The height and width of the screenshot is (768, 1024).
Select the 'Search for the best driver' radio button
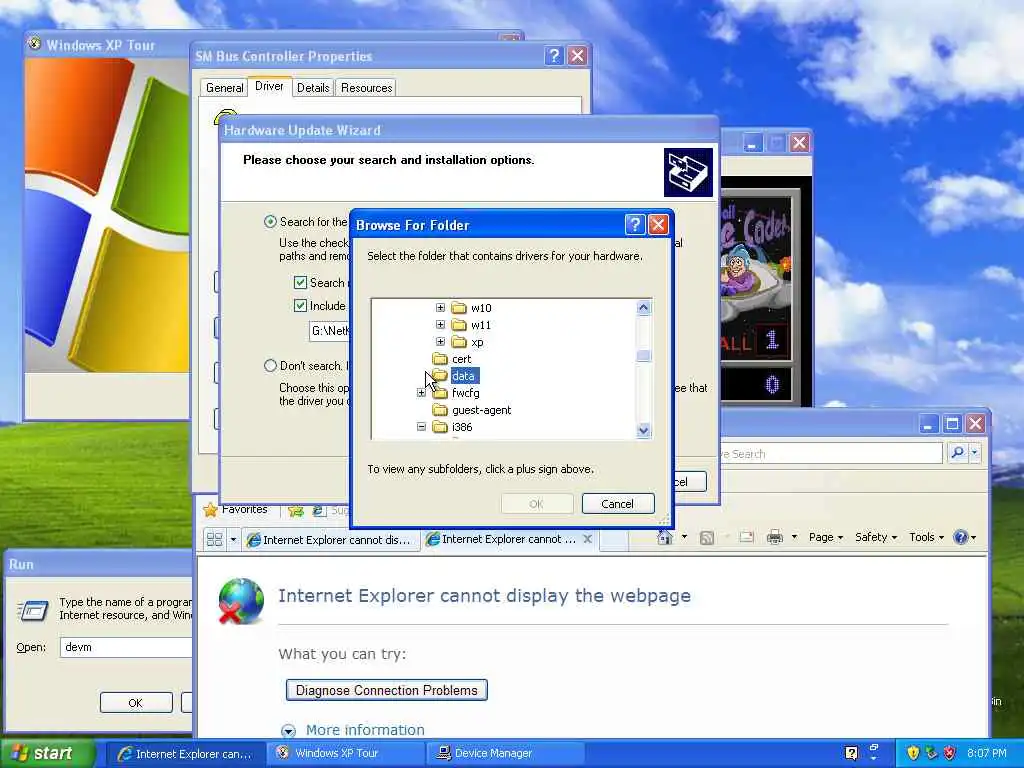(x=270, y=222)
